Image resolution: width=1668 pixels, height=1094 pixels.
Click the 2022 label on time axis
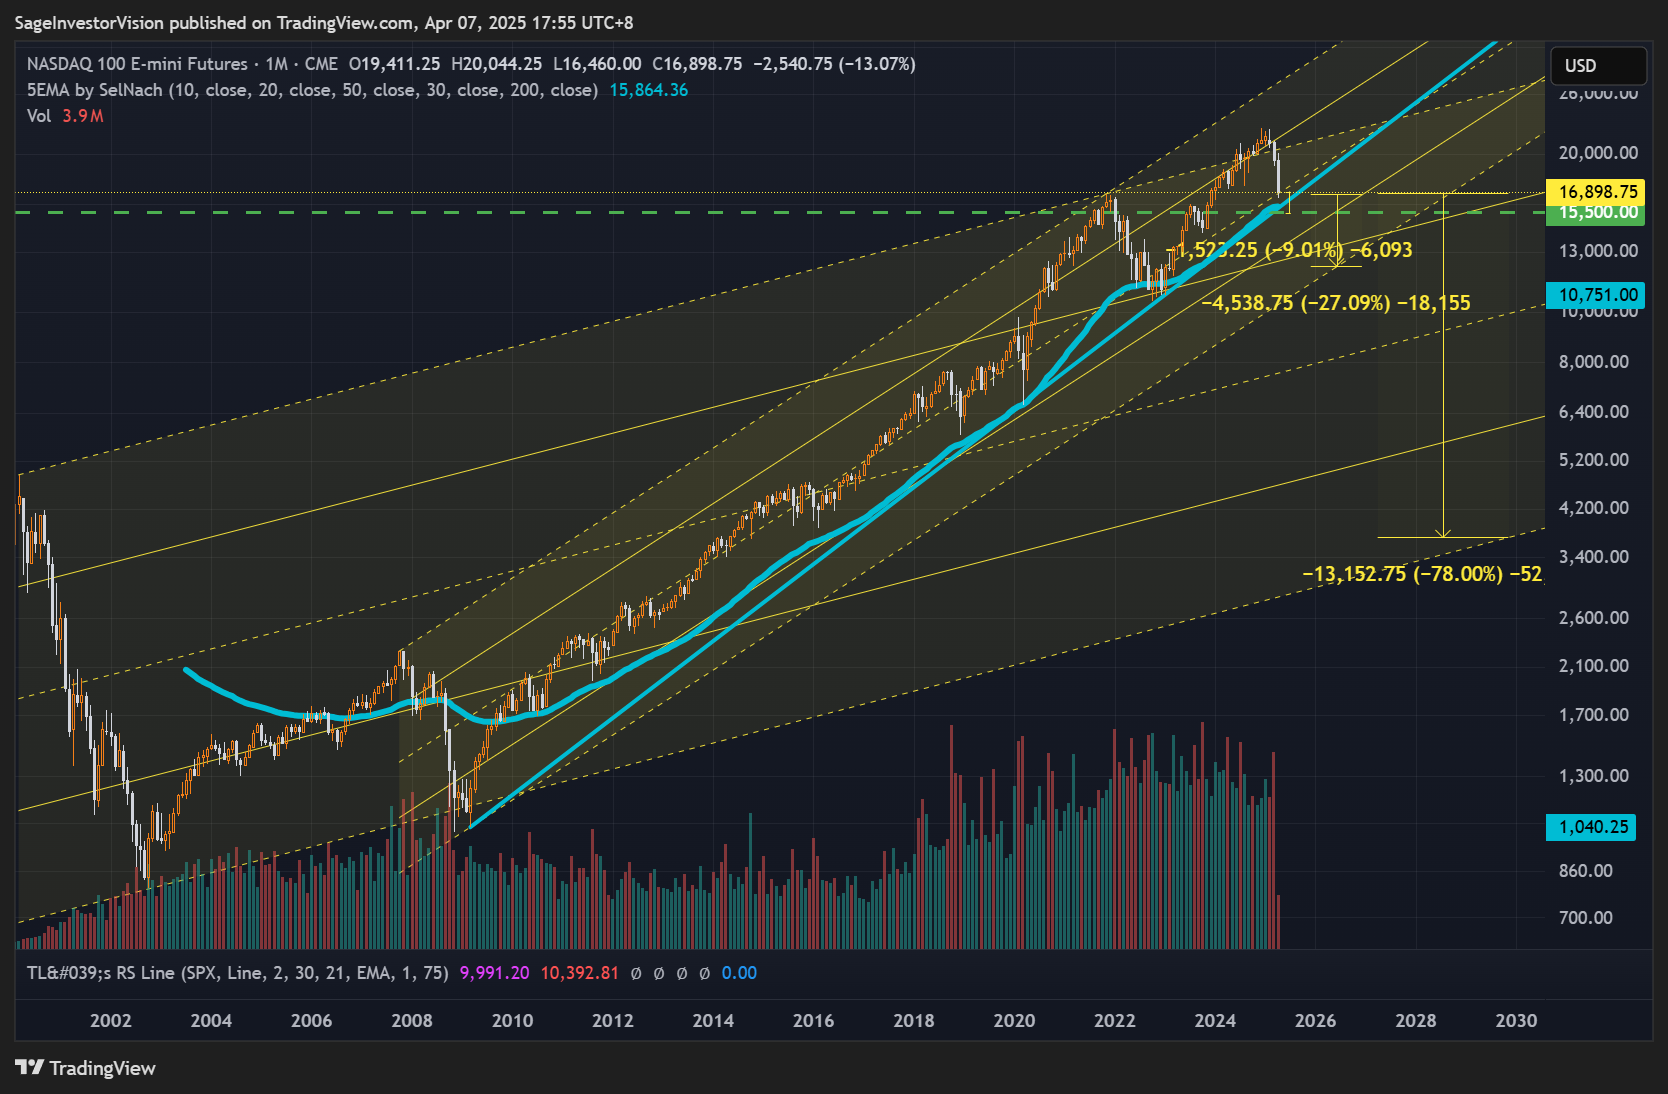(x=1115, y=1021)
